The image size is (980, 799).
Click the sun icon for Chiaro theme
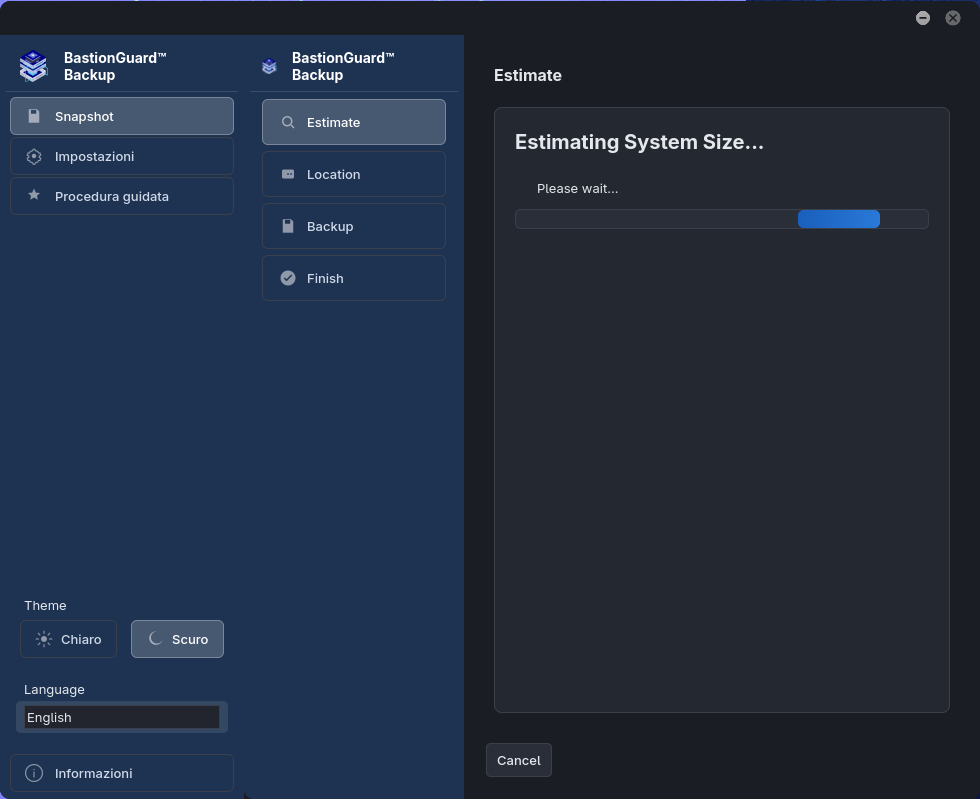[44, 639]
